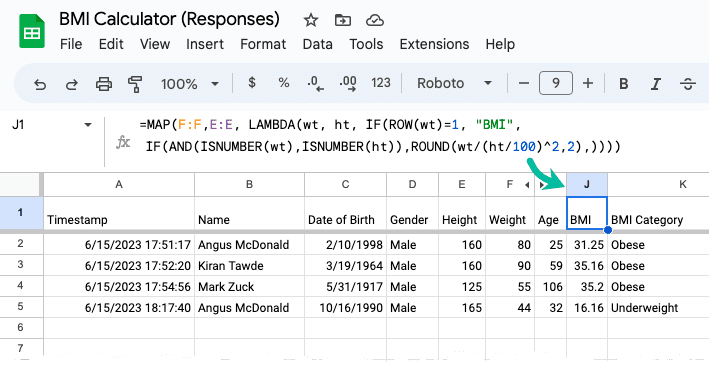The width and height of the screenshot is (709, 375).
Task: Star the BMI Calculator document
Action: pyautogui.click(x=311, y=20)
